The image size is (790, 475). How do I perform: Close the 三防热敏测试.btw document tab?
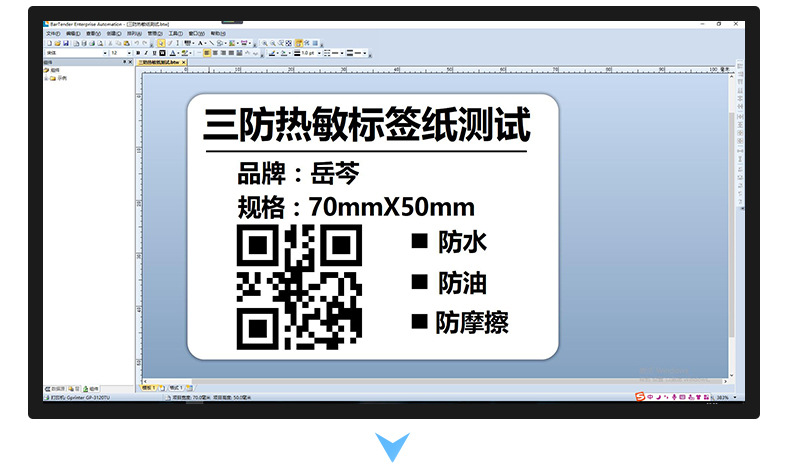183,62
